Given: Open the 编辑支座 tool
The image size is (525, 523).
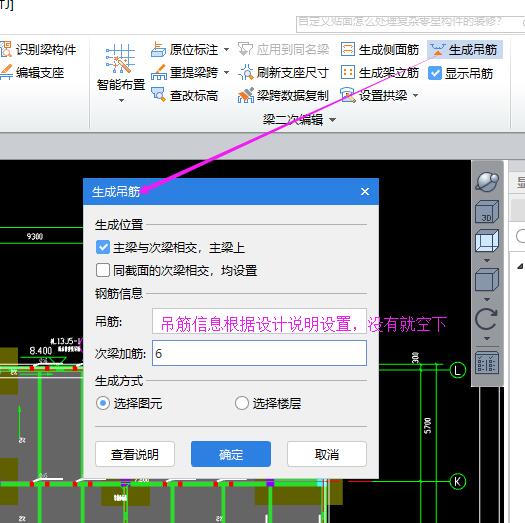Looking at the screenshot, I should [32, 72].
